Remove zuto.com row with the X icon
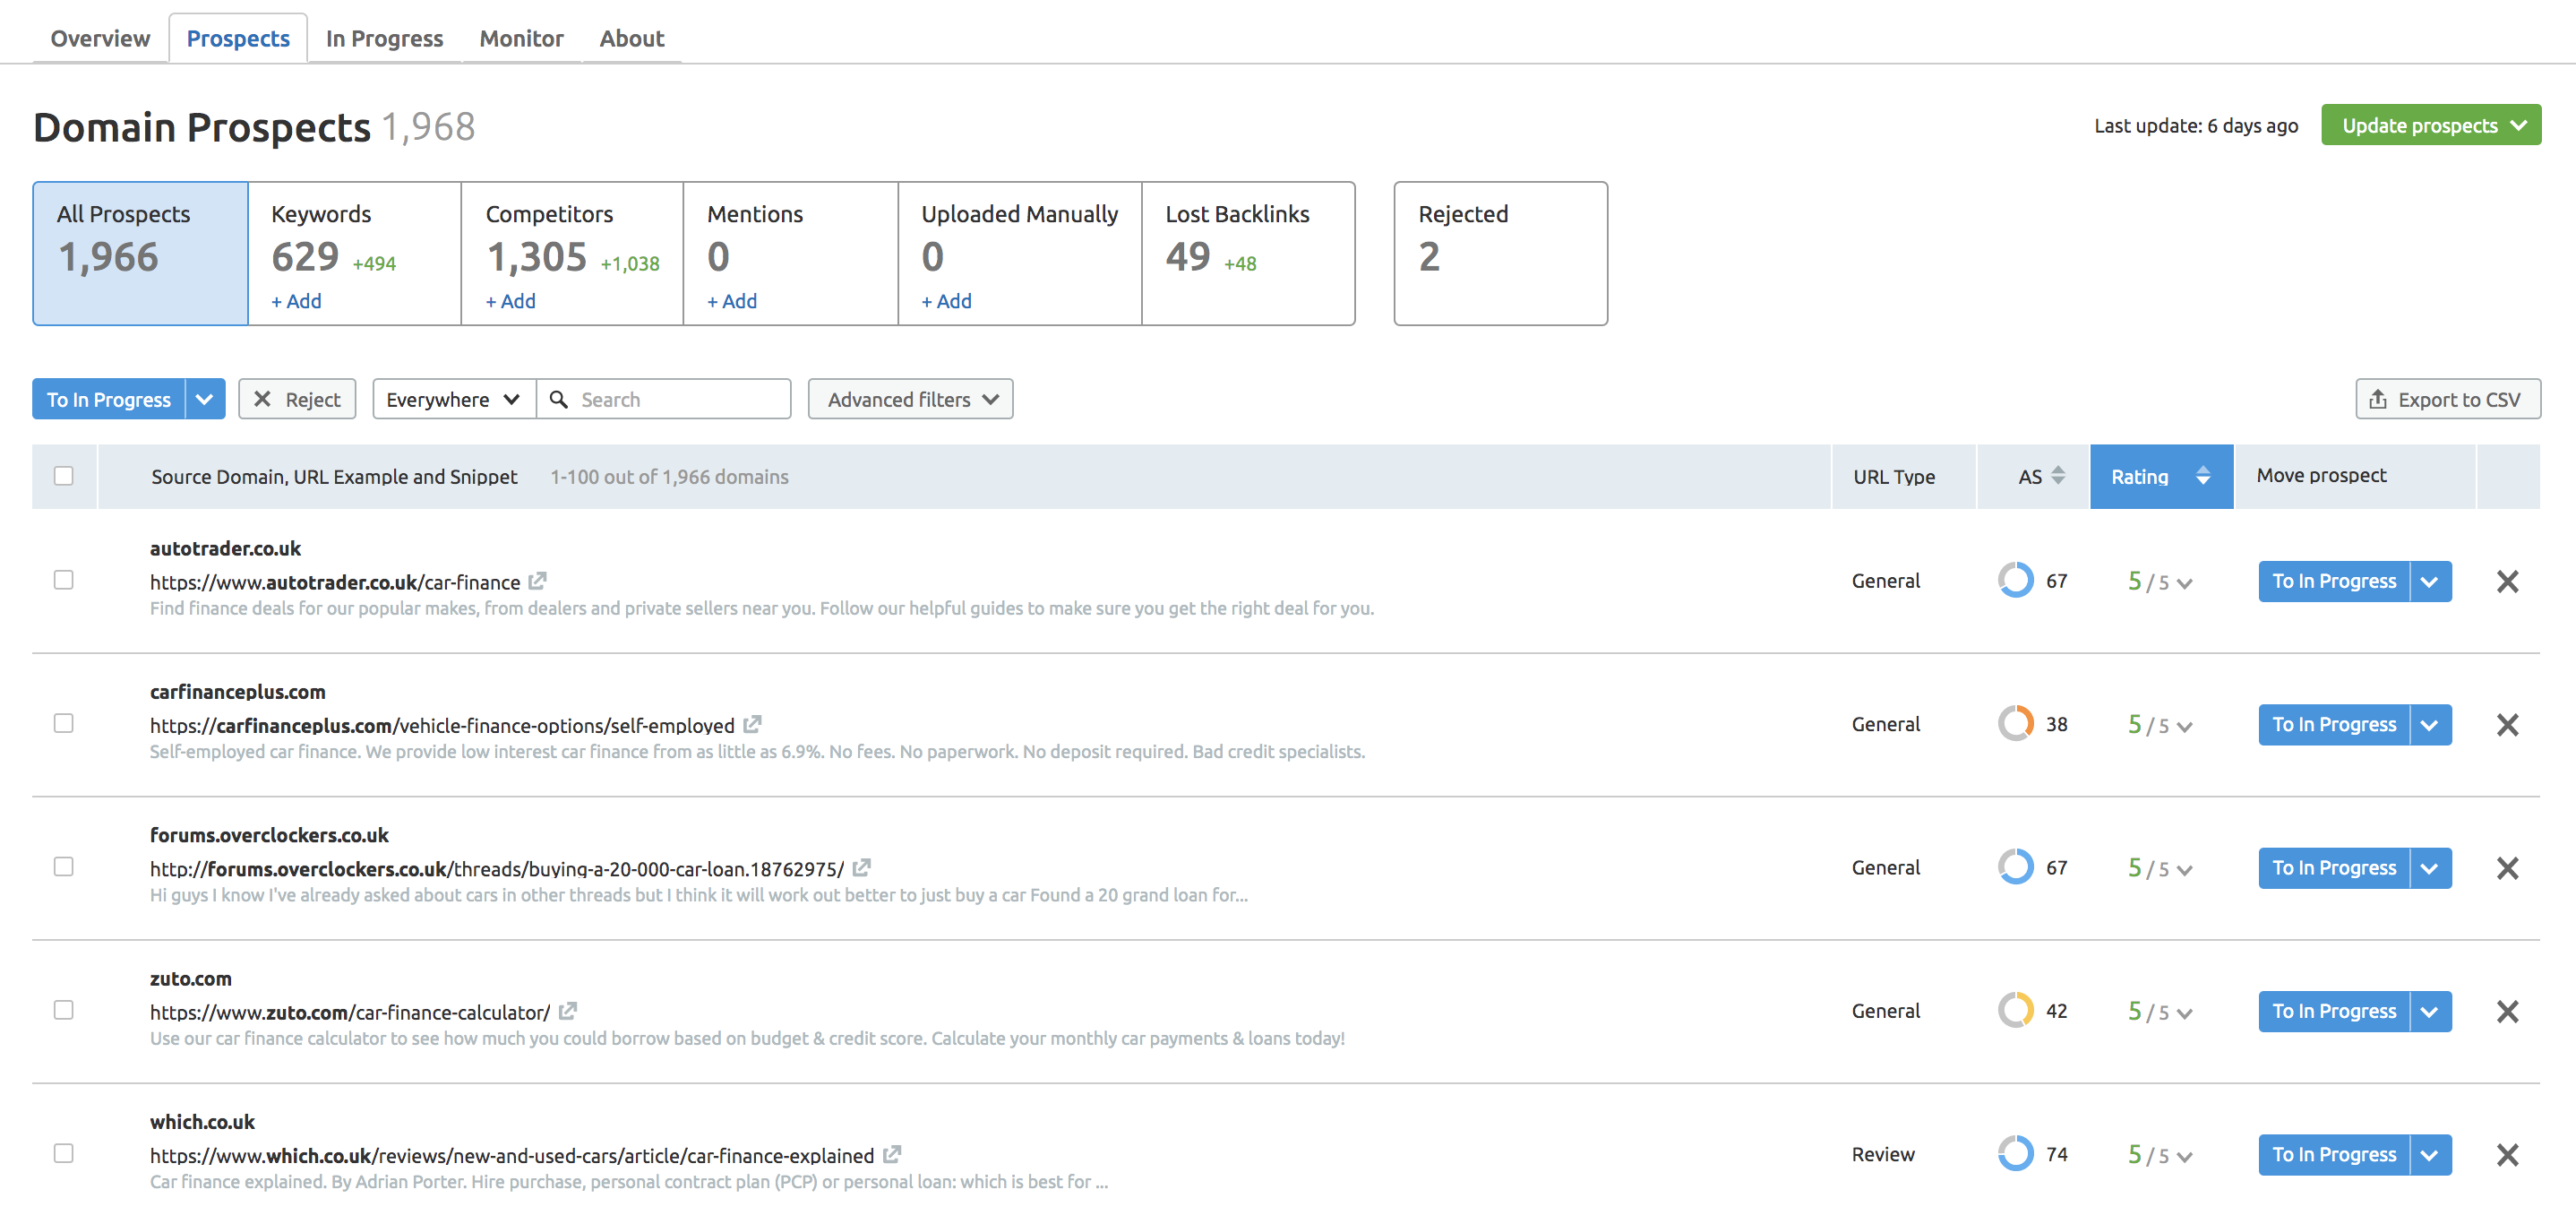 (2508, 1011)
